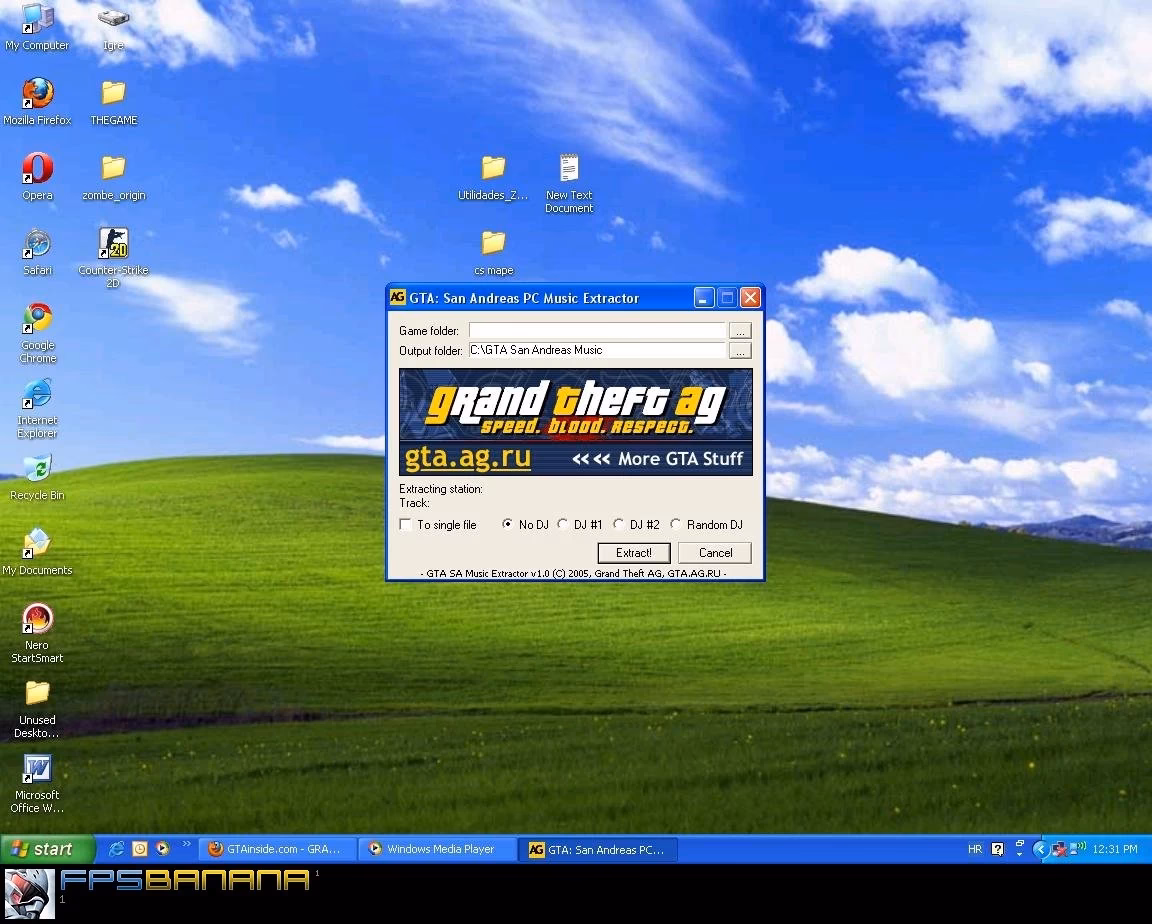Click the Extract! button
The height and width of the screenshot is (924, 1152).
click(634, 552)
